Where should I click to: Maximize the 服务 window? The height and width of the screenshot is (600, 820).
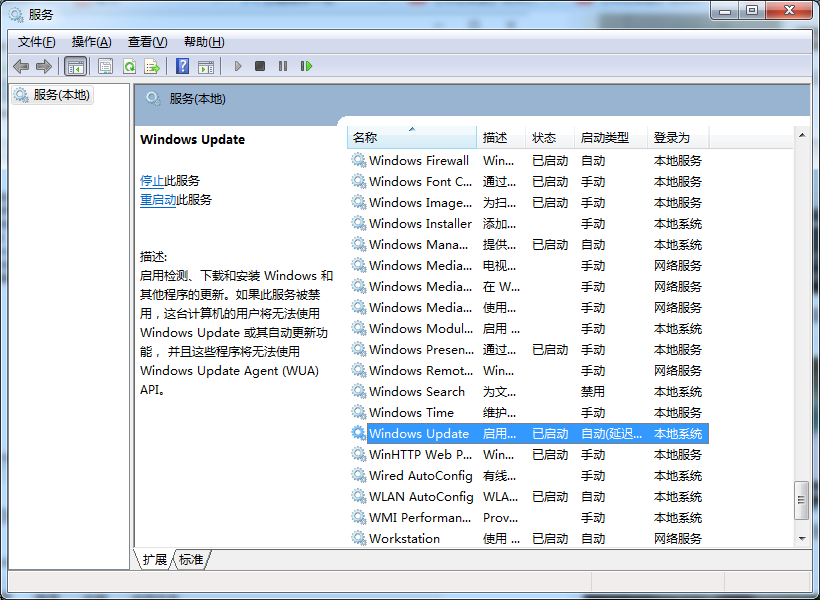coord(752,10)
